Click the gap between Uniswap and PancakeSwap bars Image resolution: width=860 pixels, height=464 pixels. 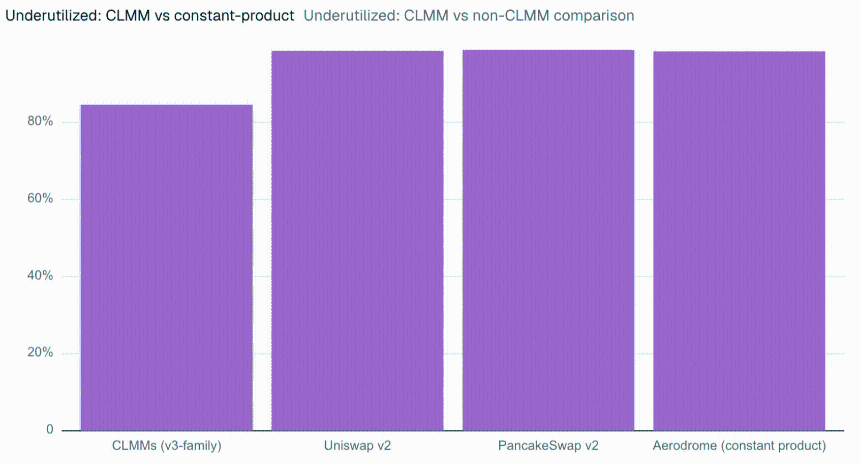453,241
